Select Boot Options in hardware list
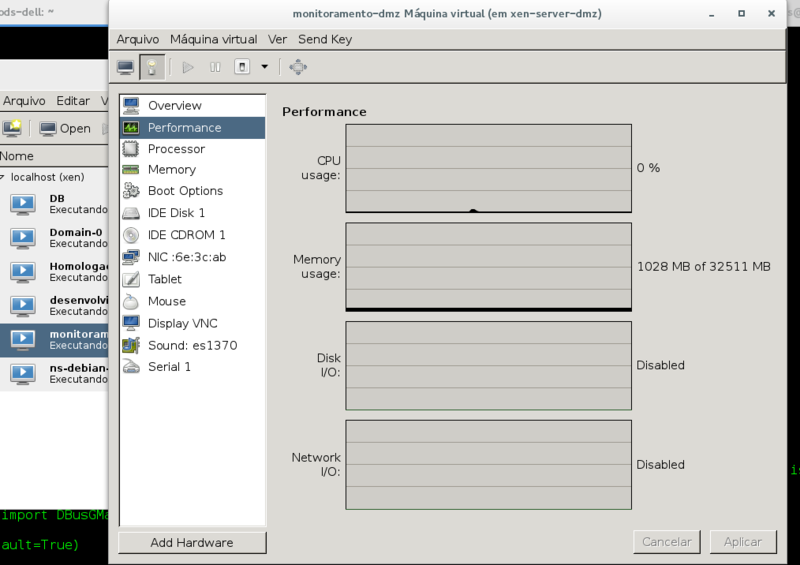 click(x=192, y=191)
